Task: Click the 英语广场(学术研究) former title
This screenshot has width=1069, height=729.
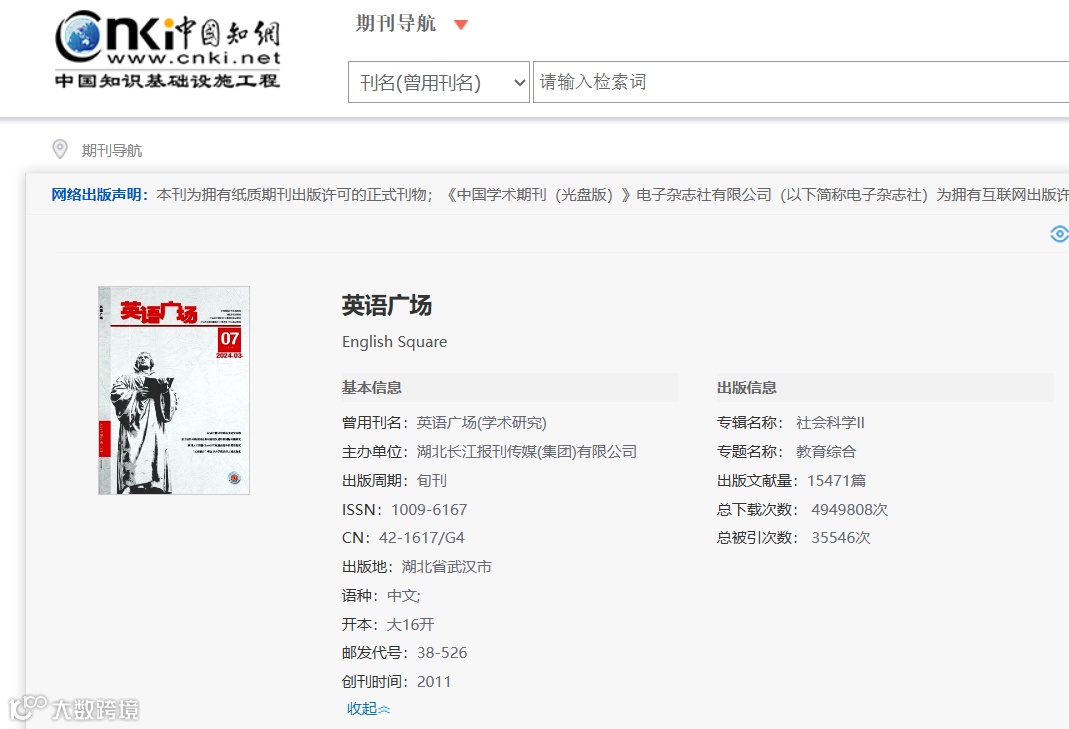Action: [481, 423]
